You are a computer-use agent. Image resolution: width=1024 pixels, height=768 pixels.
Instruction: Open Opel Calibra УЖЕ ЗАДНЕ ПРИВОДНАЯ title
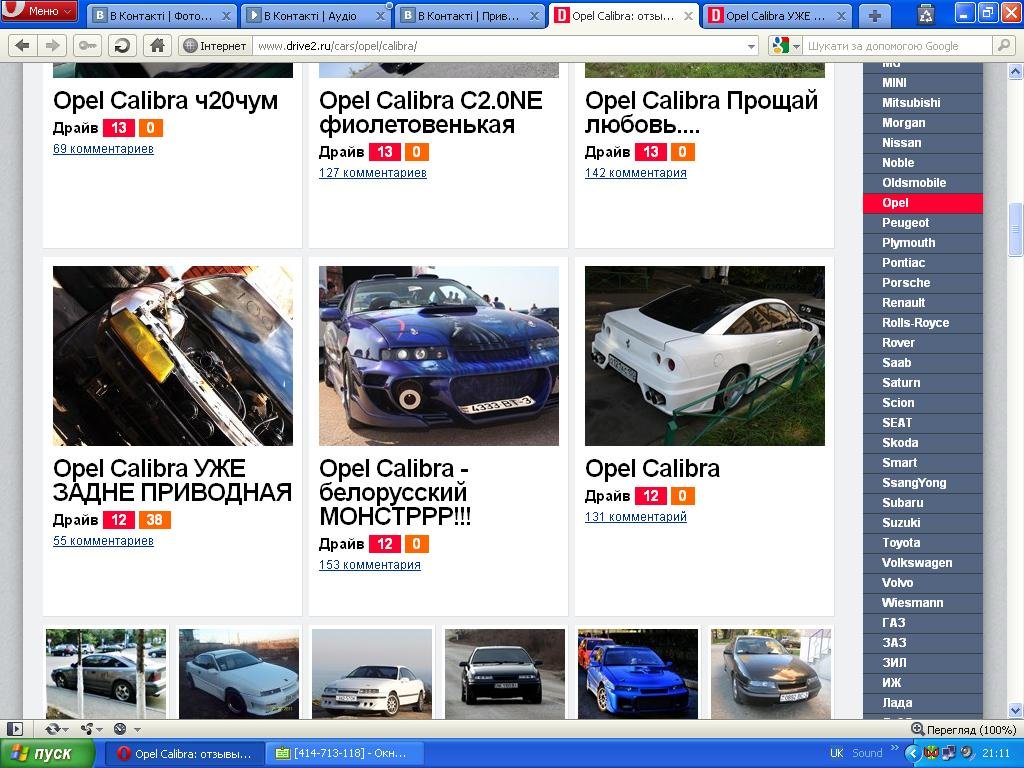coord(172,480)
